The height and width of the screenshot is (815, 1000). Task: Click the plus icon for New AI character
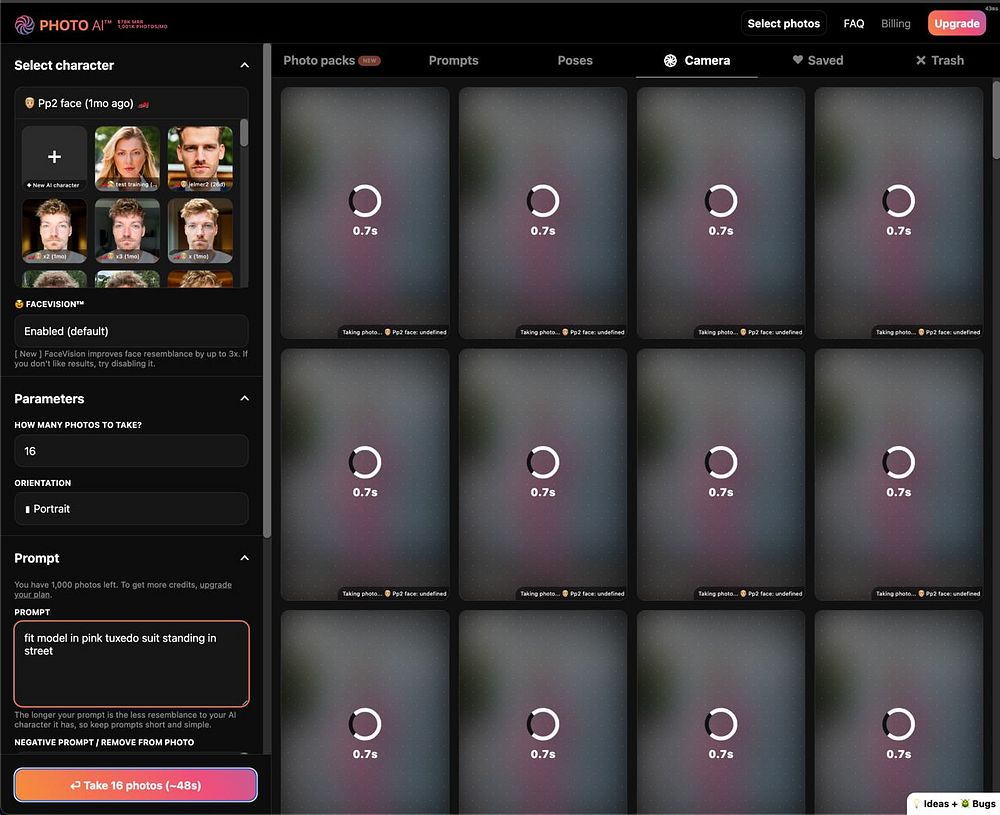(54, 156)
